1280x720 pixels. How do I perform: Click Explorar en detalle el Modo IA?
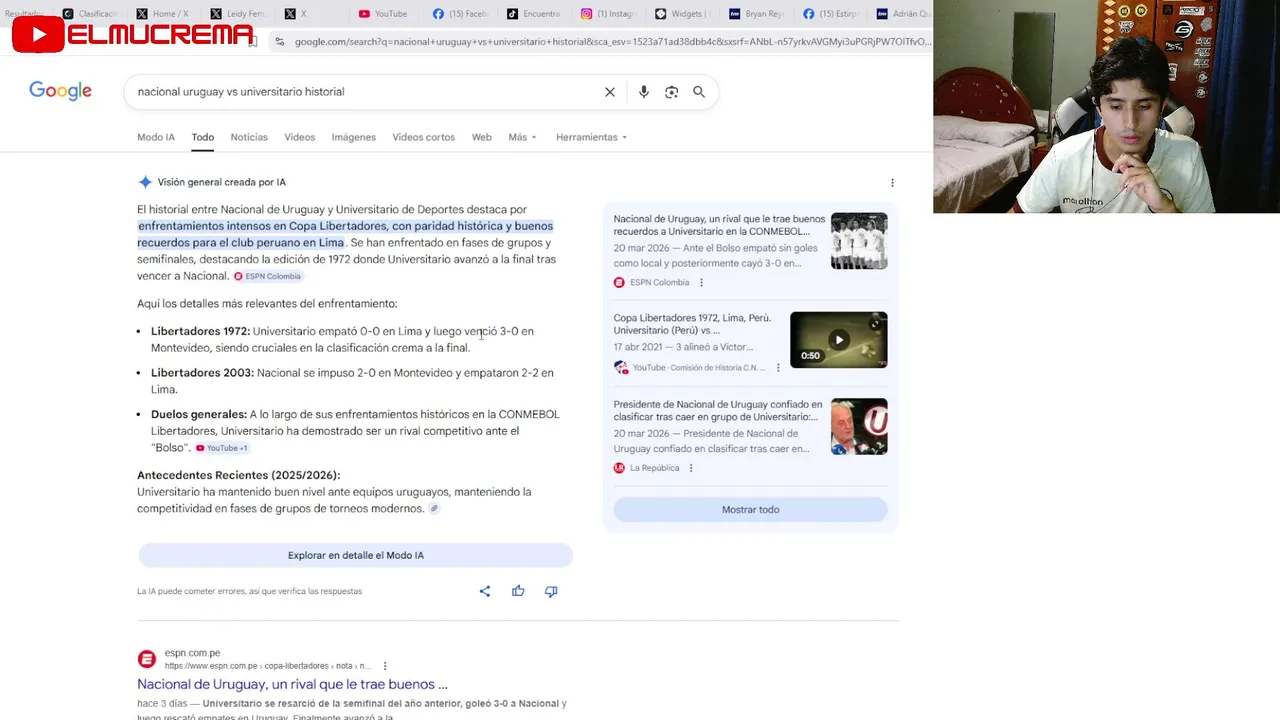click(x=356, y=555)
